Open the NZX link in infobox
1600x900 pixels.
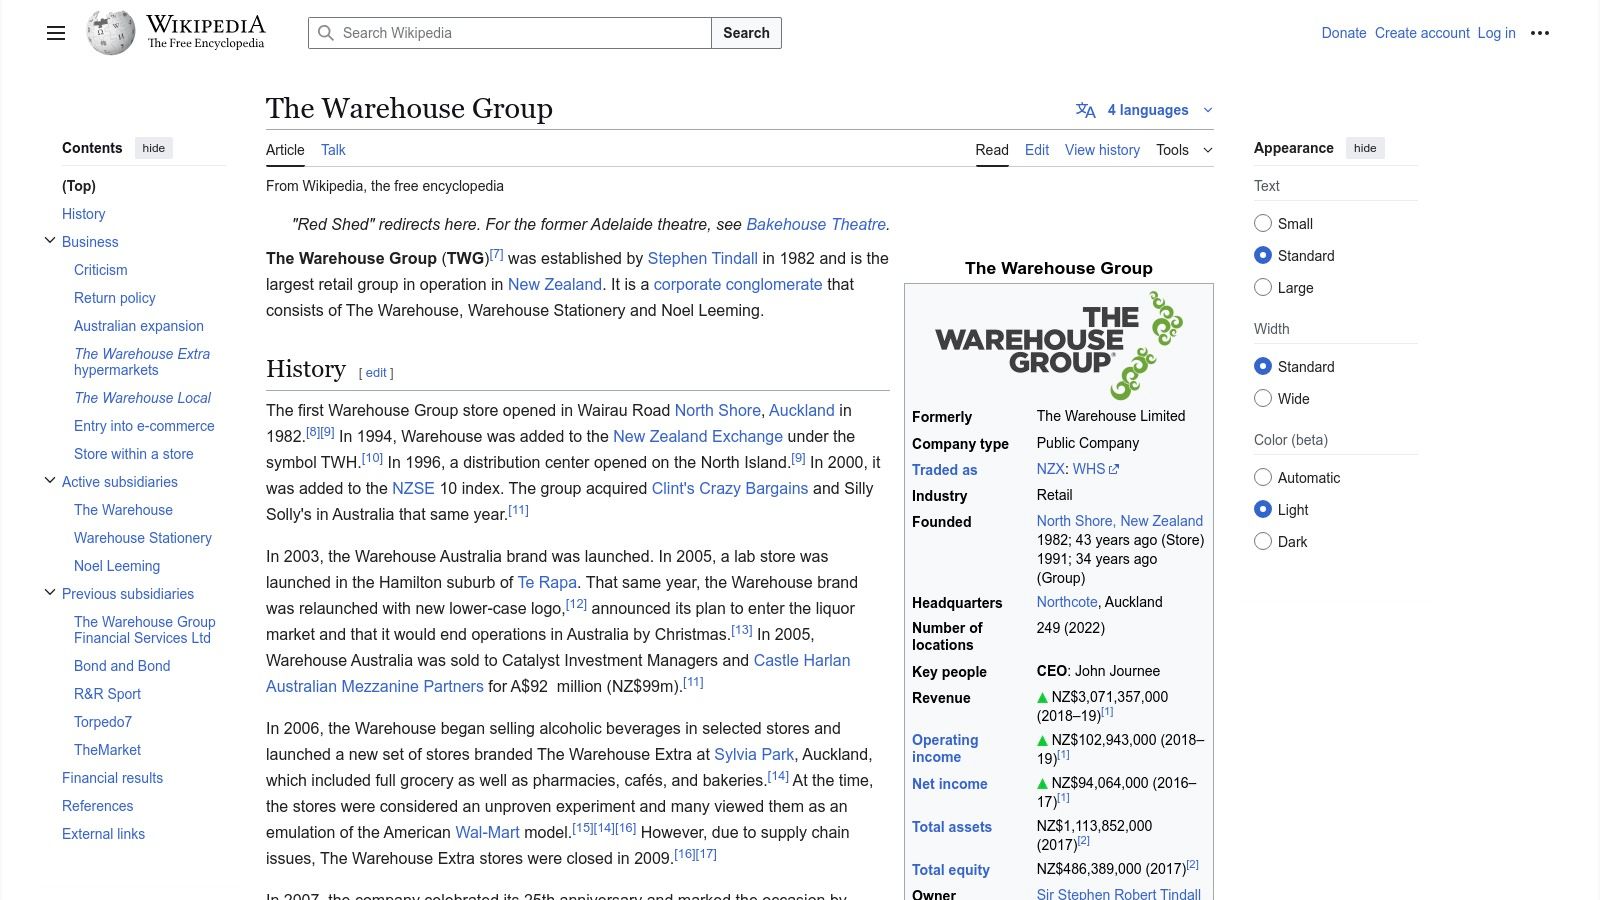pyautogui.click(x=1050, y=469)
